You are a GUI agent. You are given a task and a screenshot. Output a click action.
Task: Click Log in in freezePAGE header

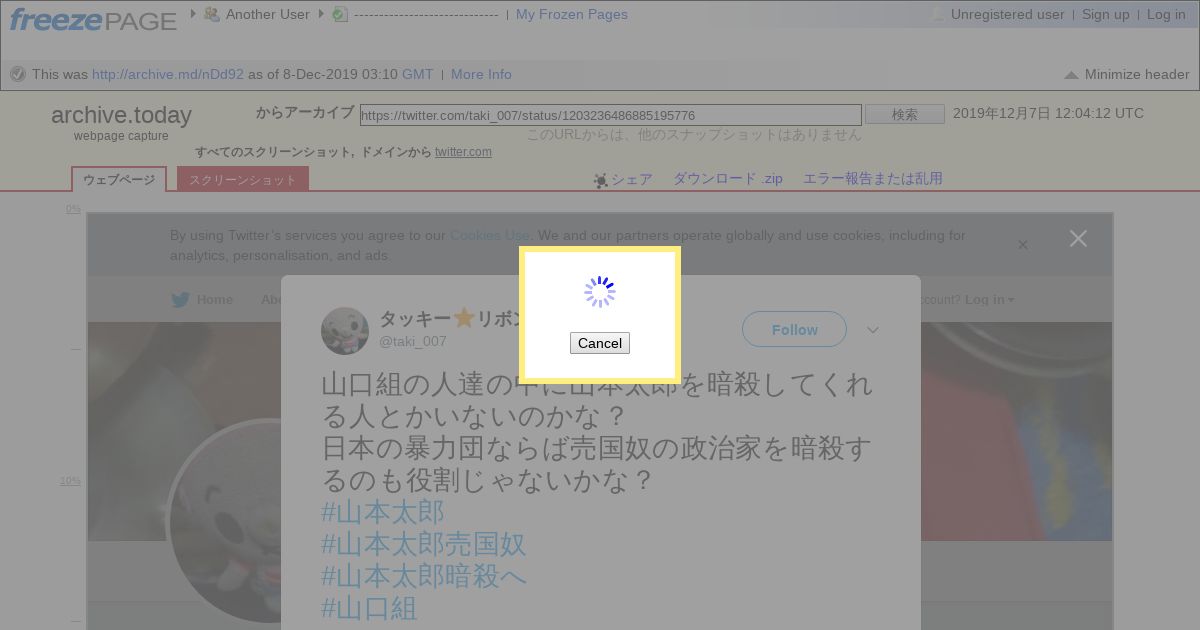(1166, 14)
